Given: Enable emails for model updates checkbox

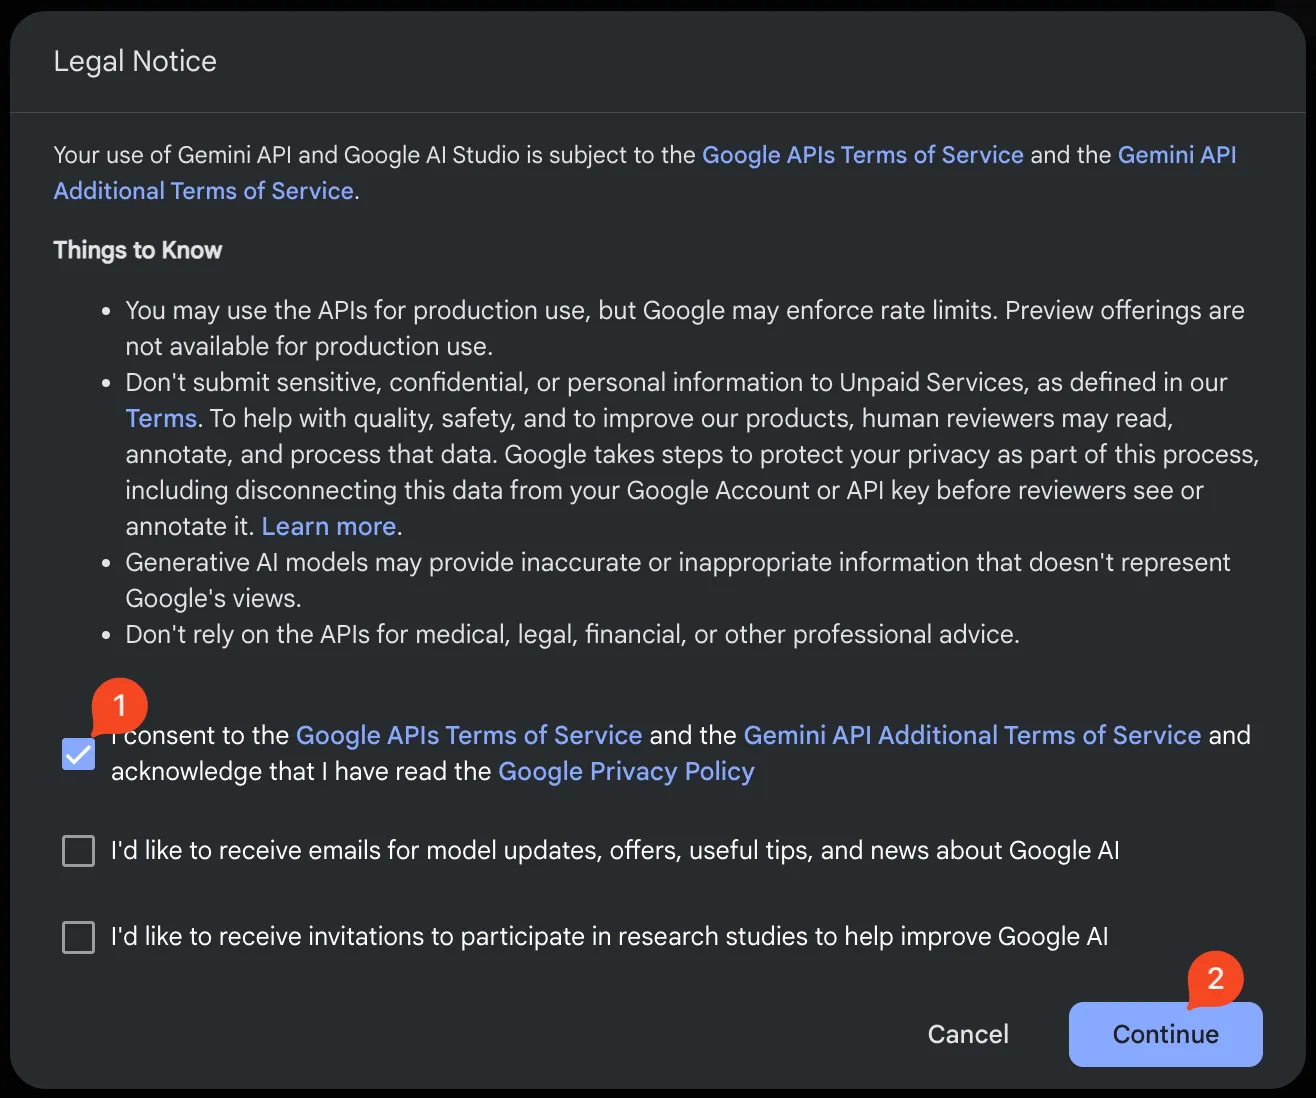Looking at the screenshot, I should click(78, 851).
